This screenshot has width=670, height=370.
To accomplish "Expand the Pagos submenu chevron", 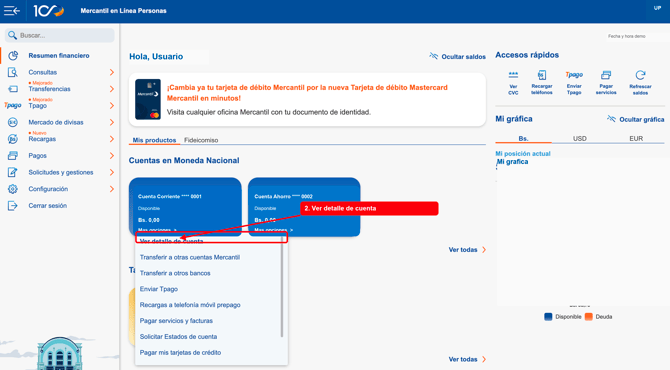I will pyautogui.click(x=112, y=156).
